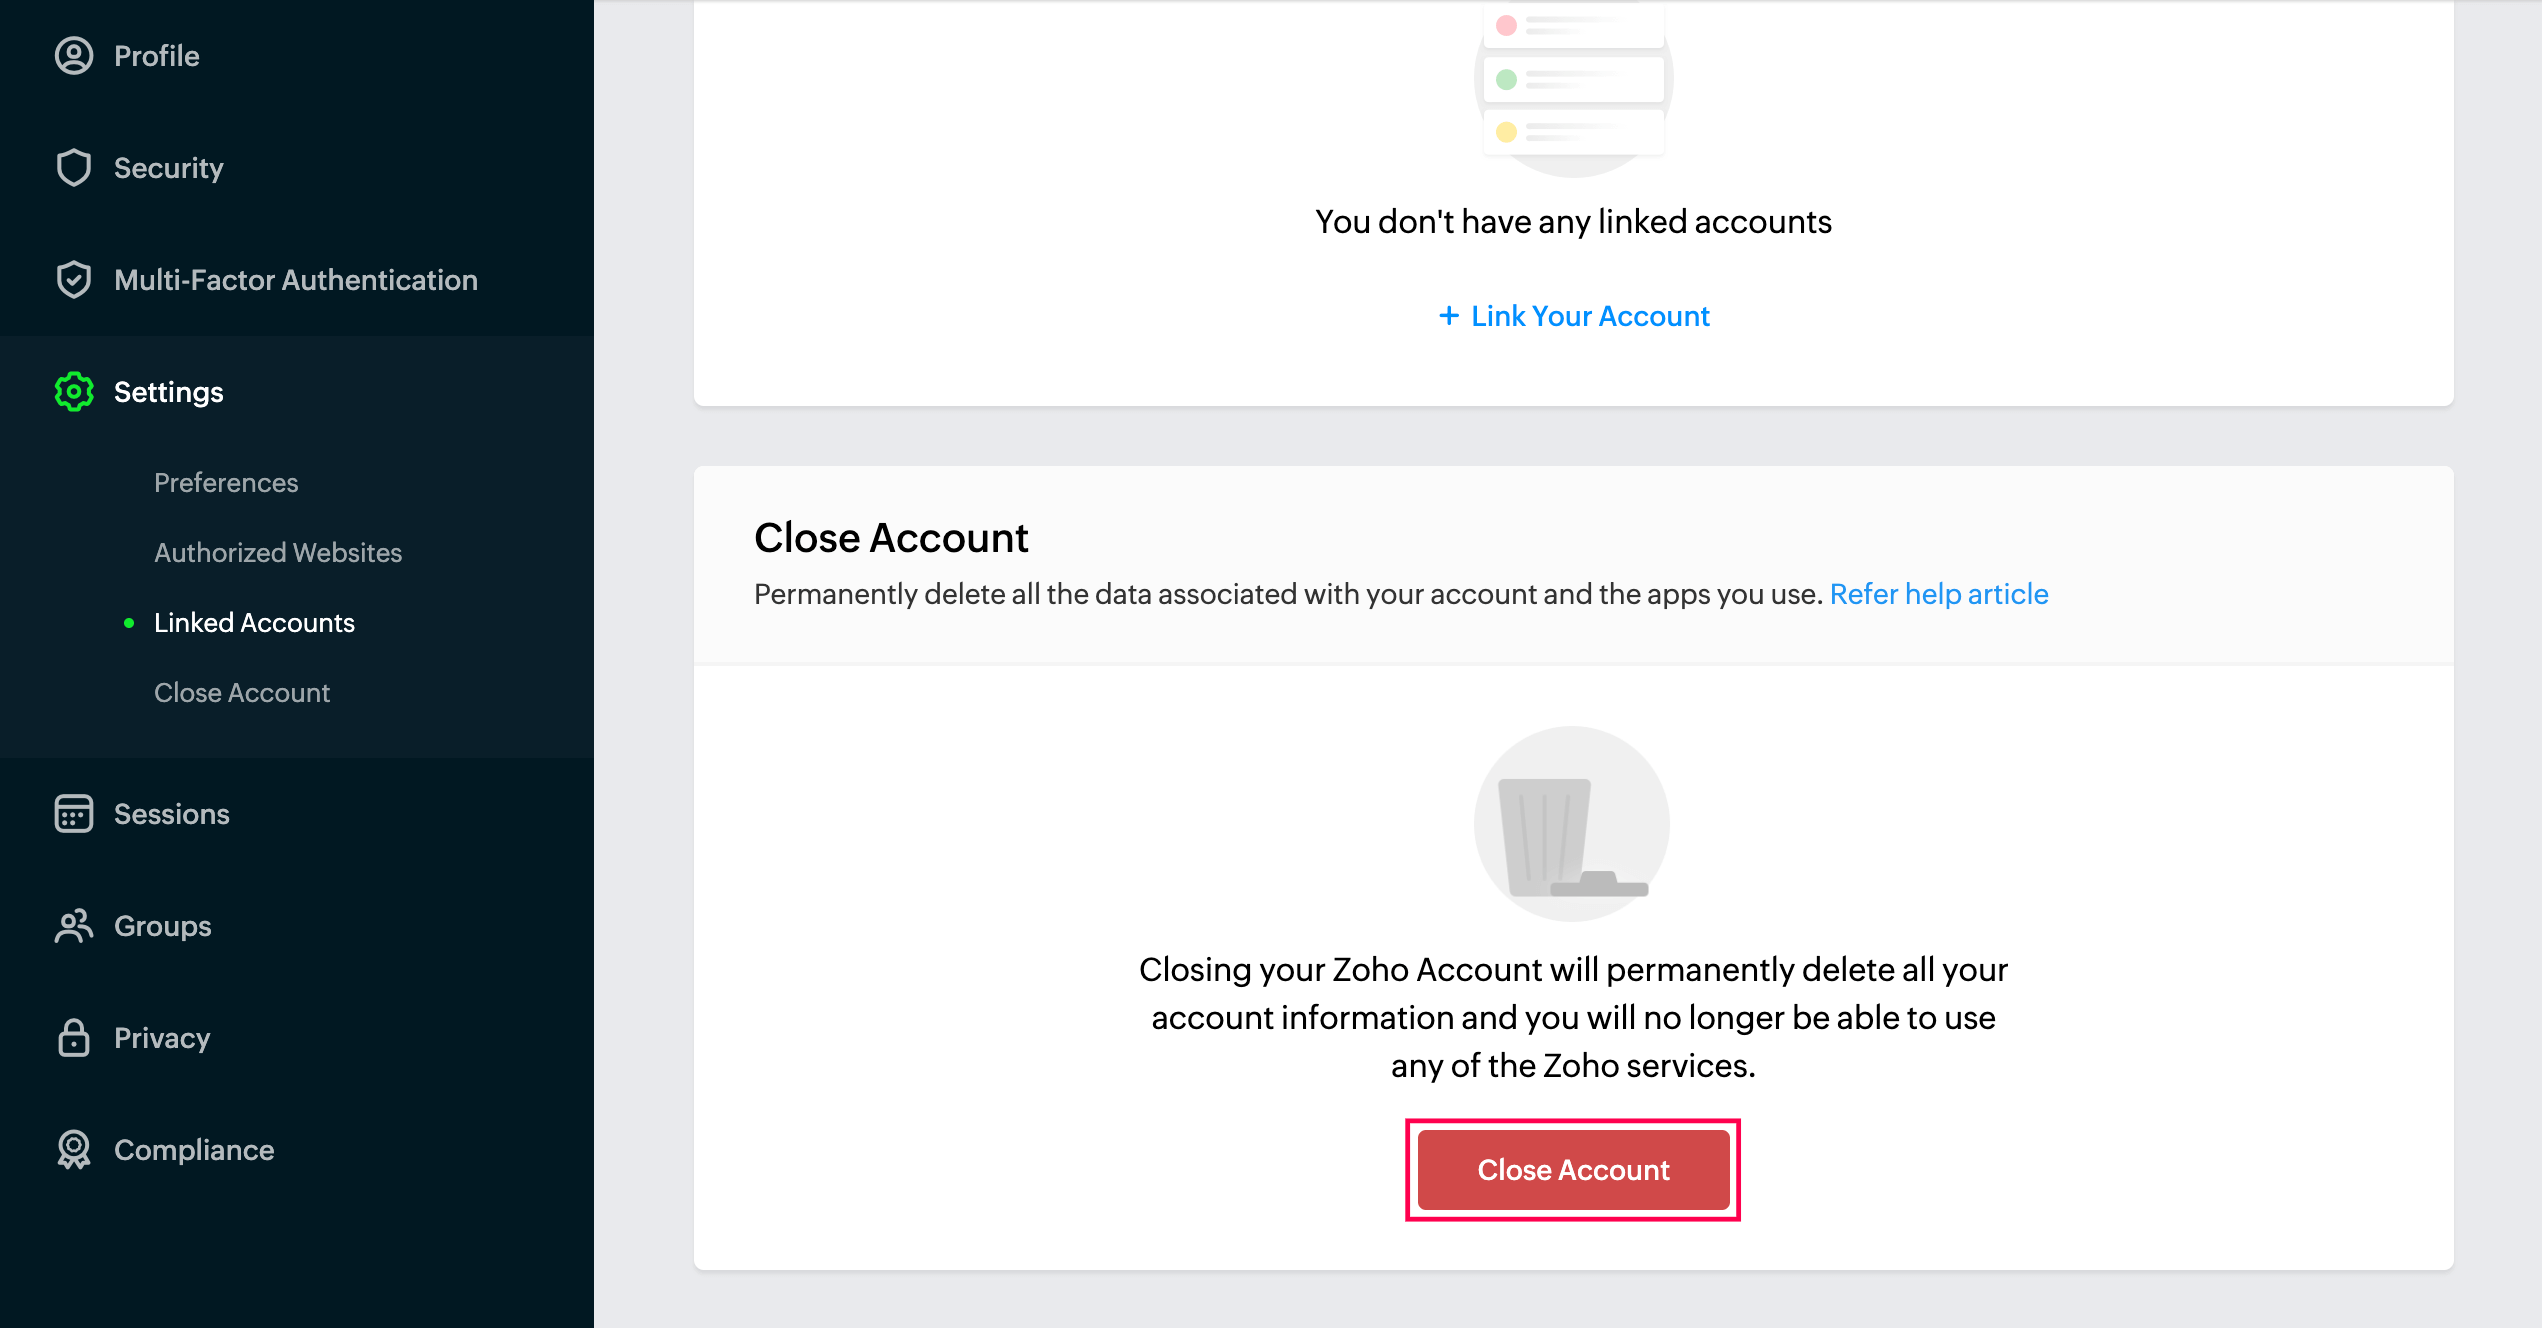Open Preferences under Settings
Screen dimensions: 2542x1328
pyautogui.click(x=225, y=482)
